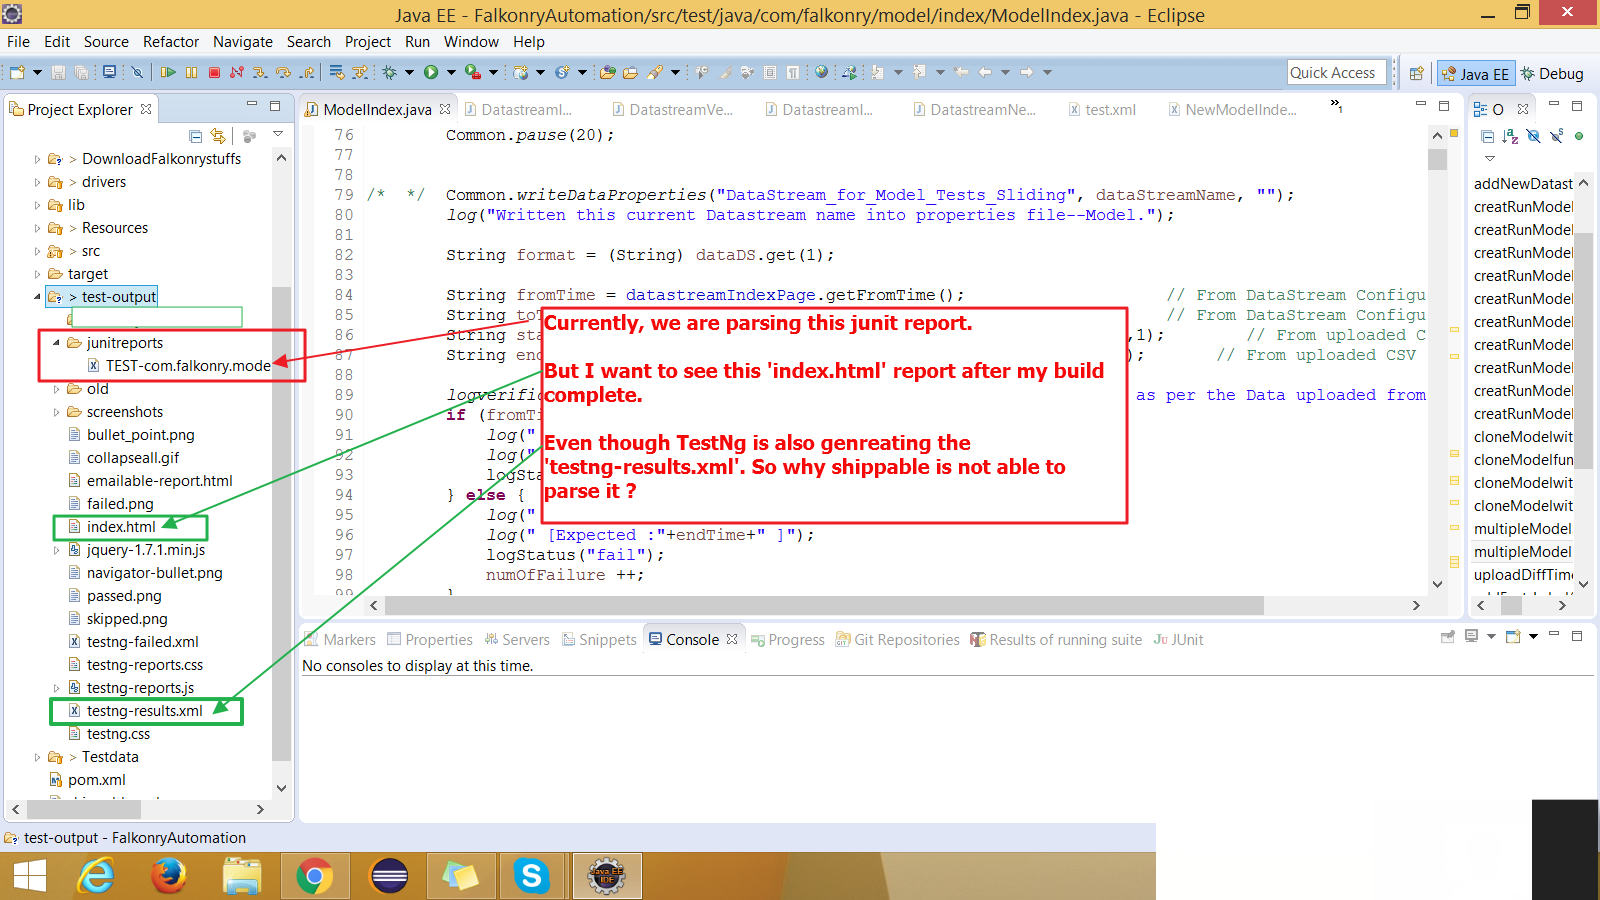Open the Debug launch dropdown arrow
Viewport: 1600px width, 900px height.
click(409, 72)
